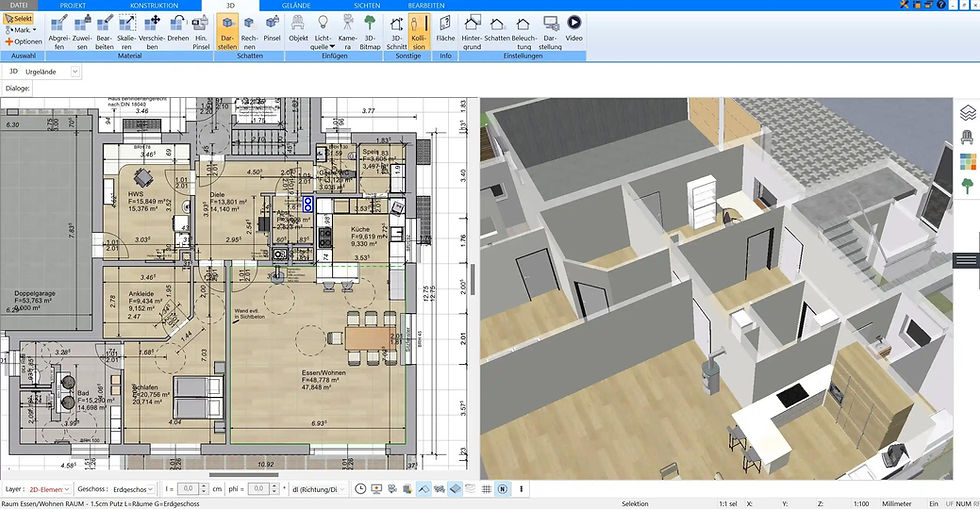This screenshot has width=980, height=509.
Task: Click the Küche room label
Action: pyautogui.click(x=360, y=229)
